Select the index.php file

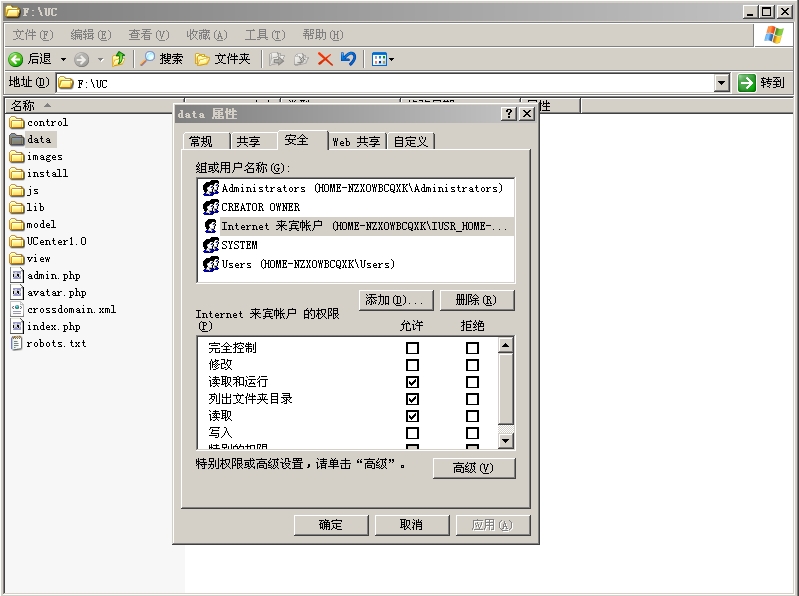45,327
